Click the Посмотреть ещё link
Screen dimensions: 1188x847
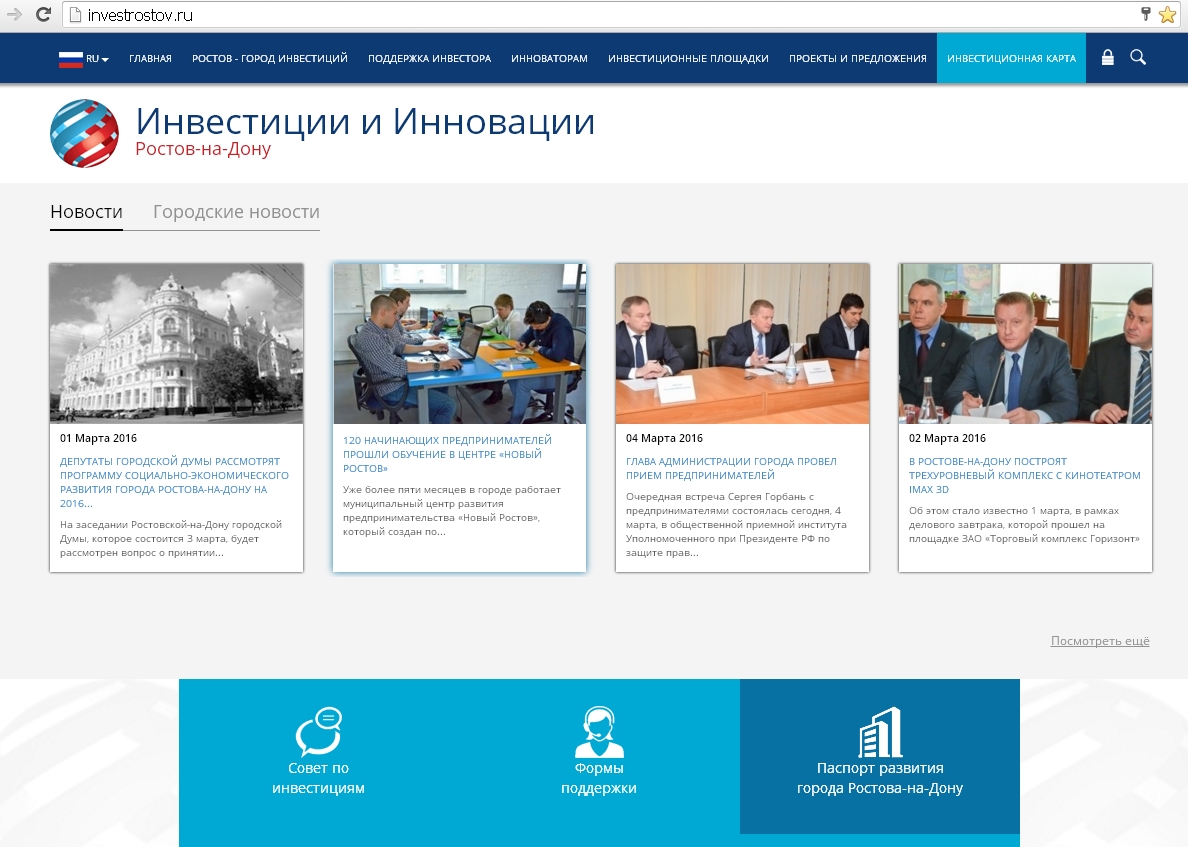point(1100,641)
